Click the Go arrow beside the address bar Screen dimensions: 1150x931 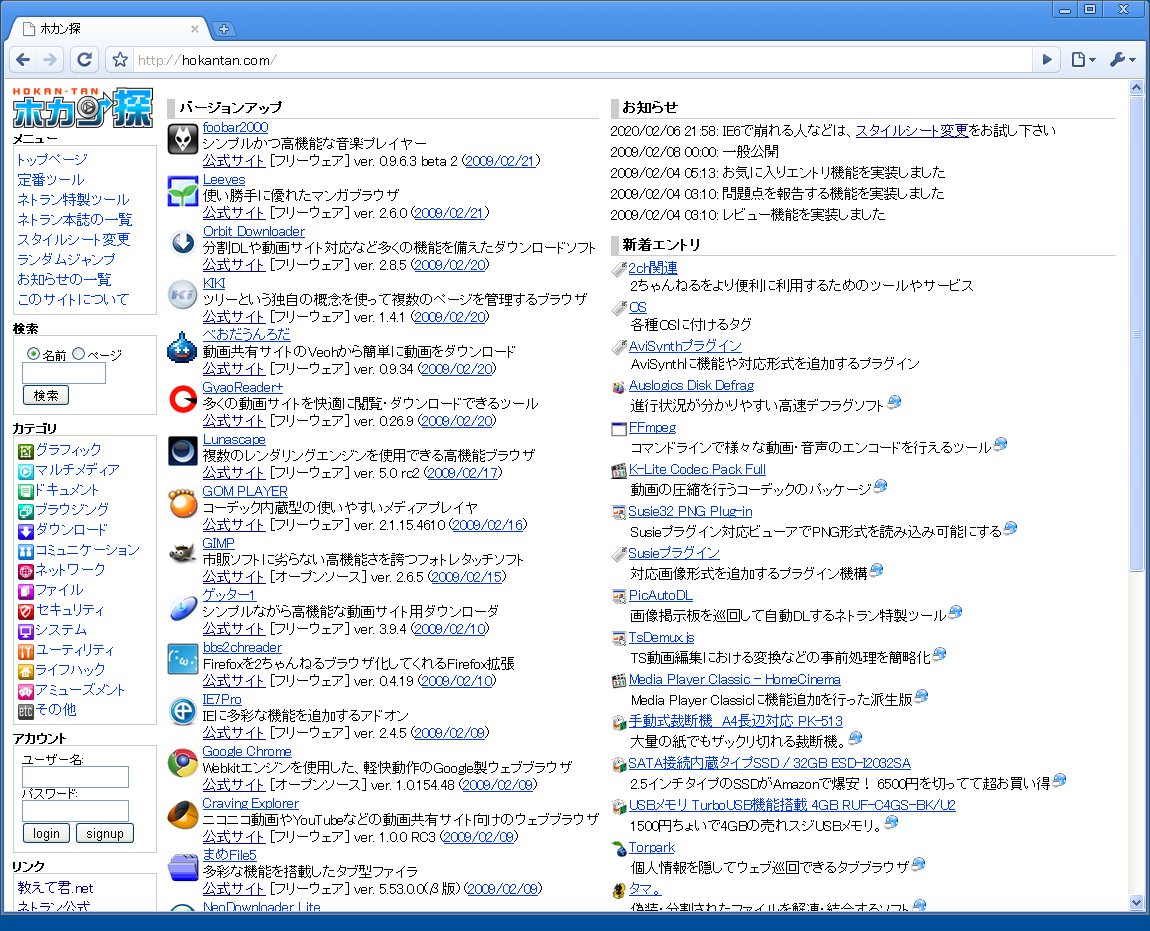pyautogui.click(x=1047, y=59)
